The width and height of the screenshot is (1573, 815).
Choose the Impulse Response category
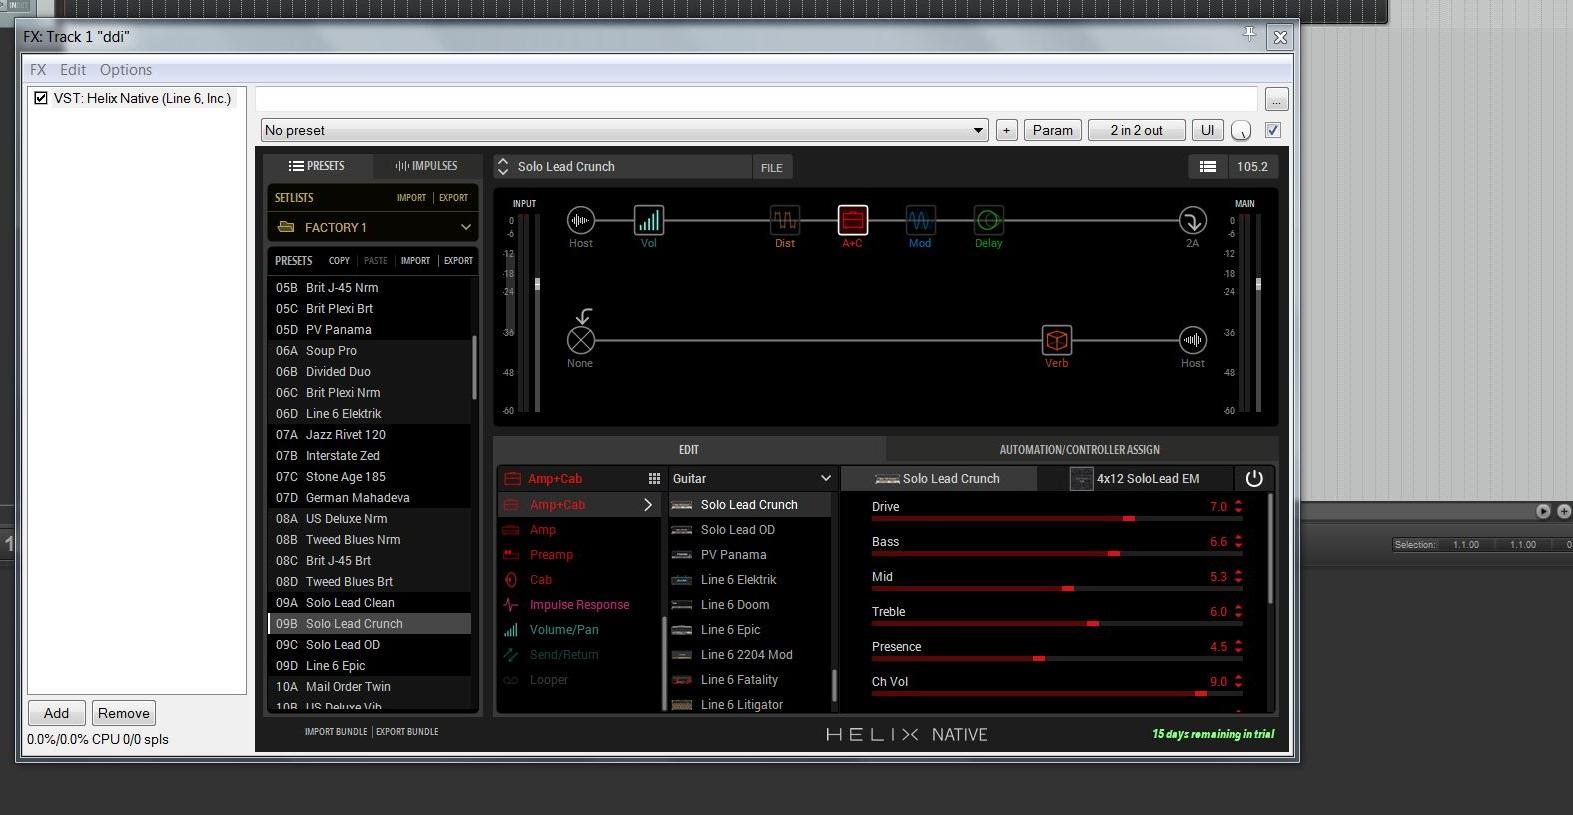(x=579, y=605)
